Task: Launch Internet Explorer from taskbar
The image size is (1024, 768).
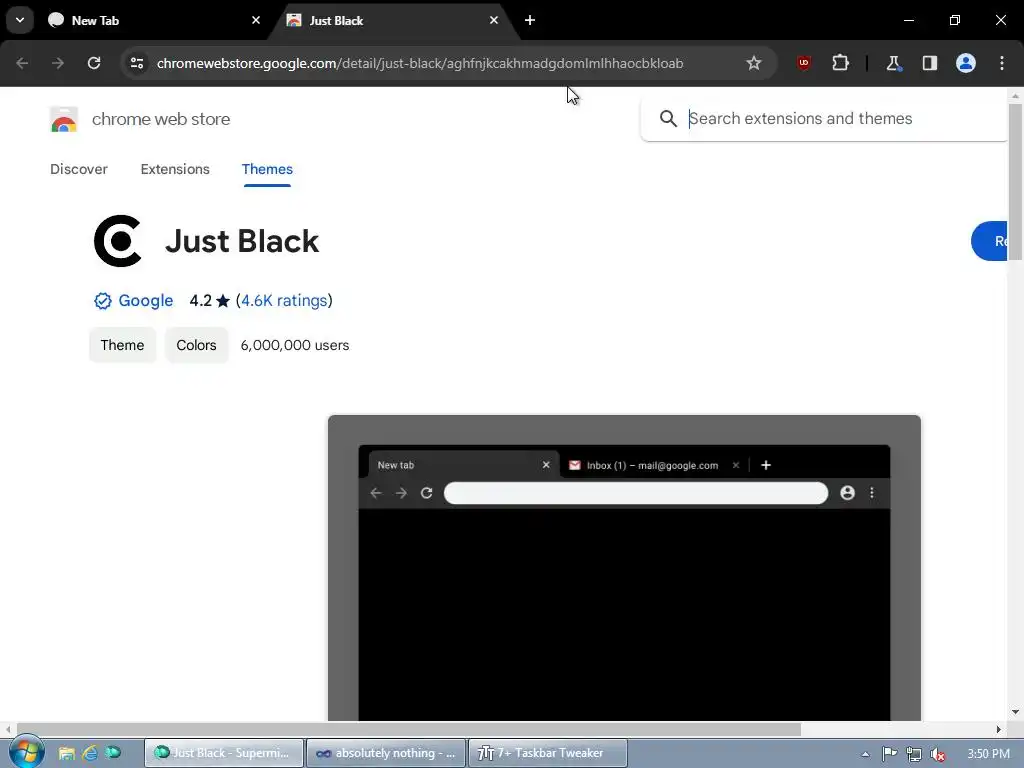Action: coord(89,753)
